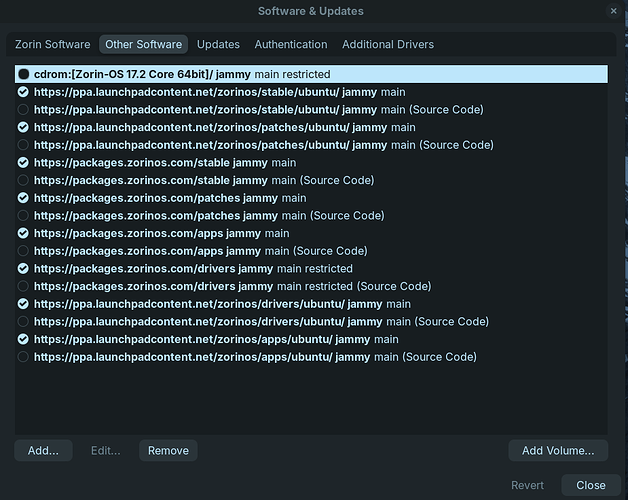Uncheck the launchpad zorinos/stable main repository
628x500 pixels.
point(23,92)
